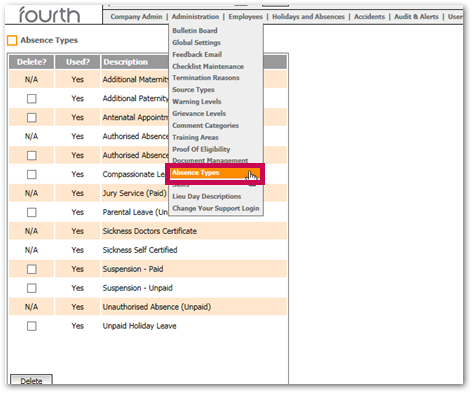
Task: Open the Employees menu
Action: click(x=246, y=17)
